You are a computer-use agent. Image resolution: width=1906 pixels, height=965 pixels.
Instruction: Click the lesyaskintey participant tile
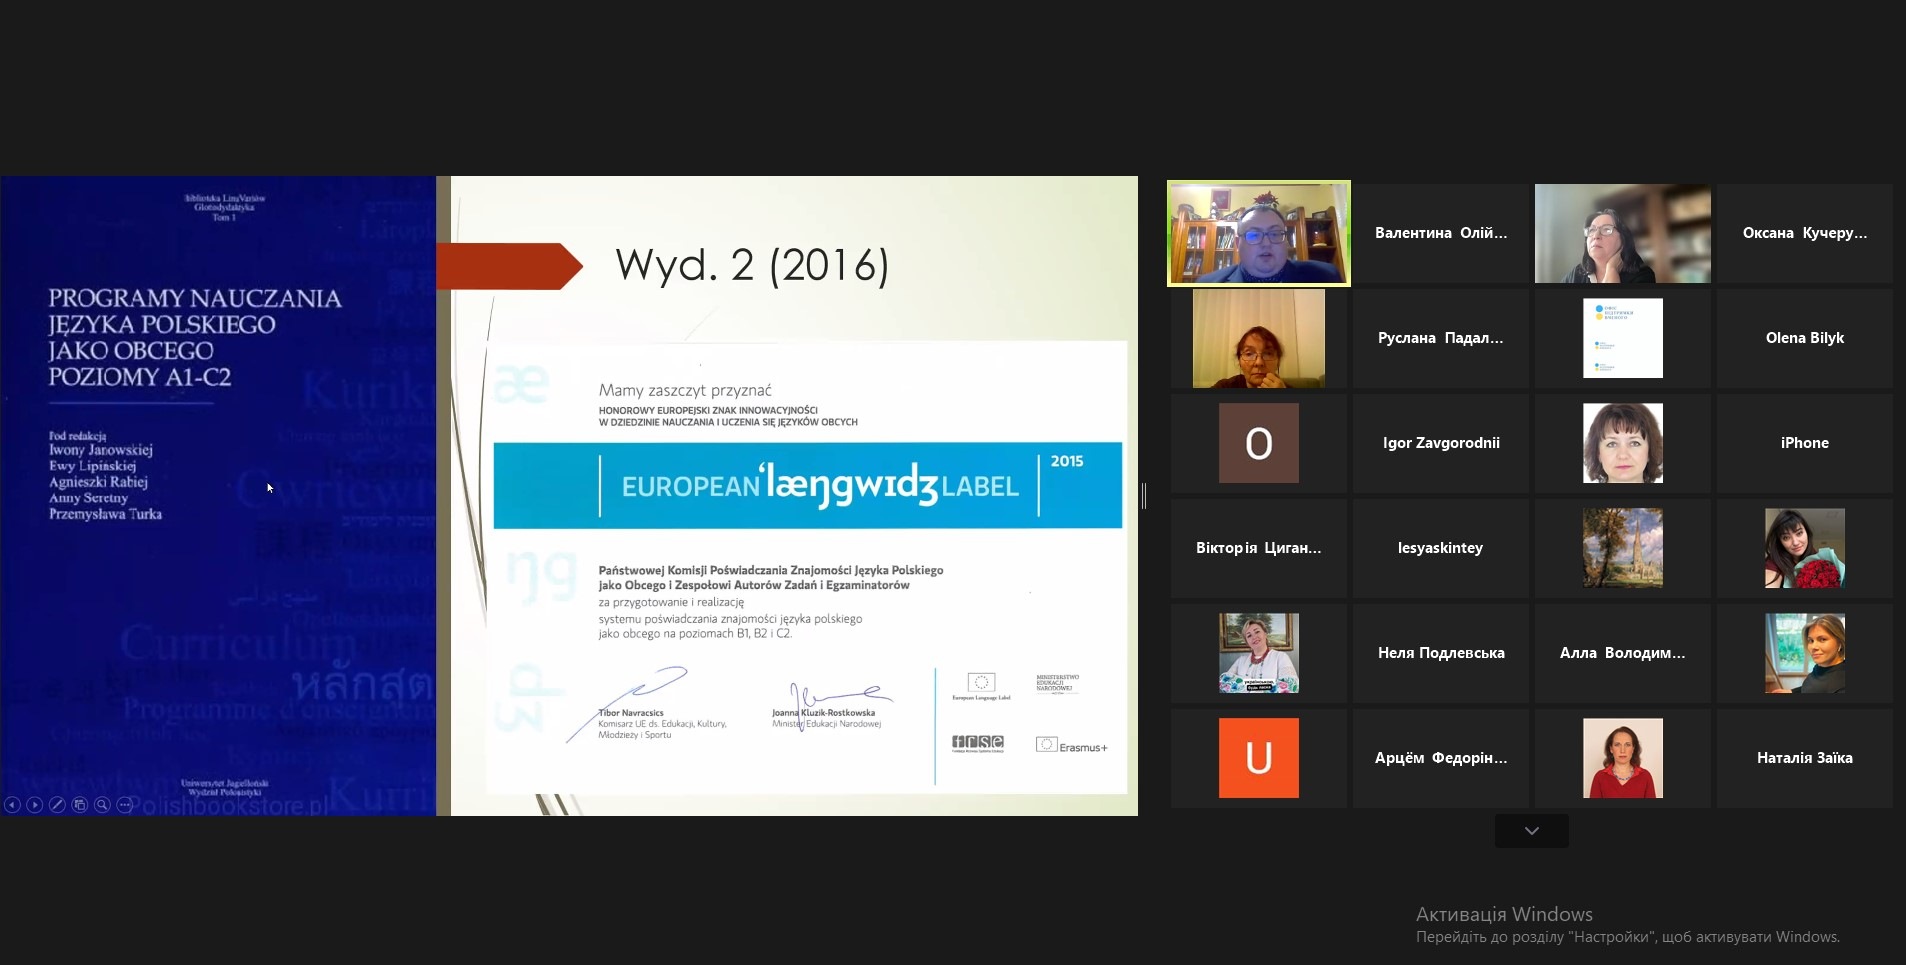[x=1440, y=548]
